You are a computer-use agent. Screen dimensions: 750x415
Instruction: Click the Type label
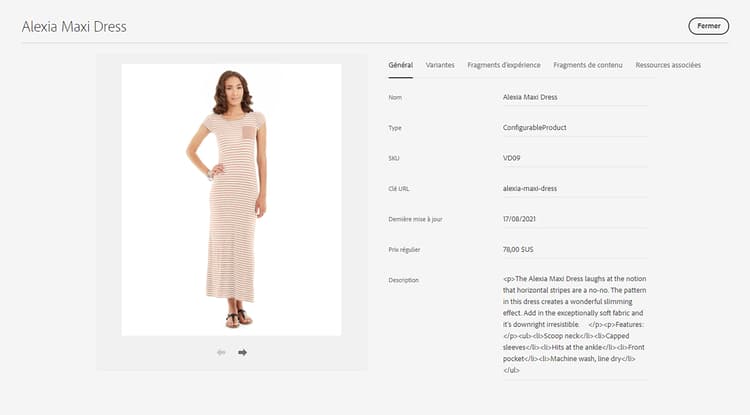tap(395, 128)
